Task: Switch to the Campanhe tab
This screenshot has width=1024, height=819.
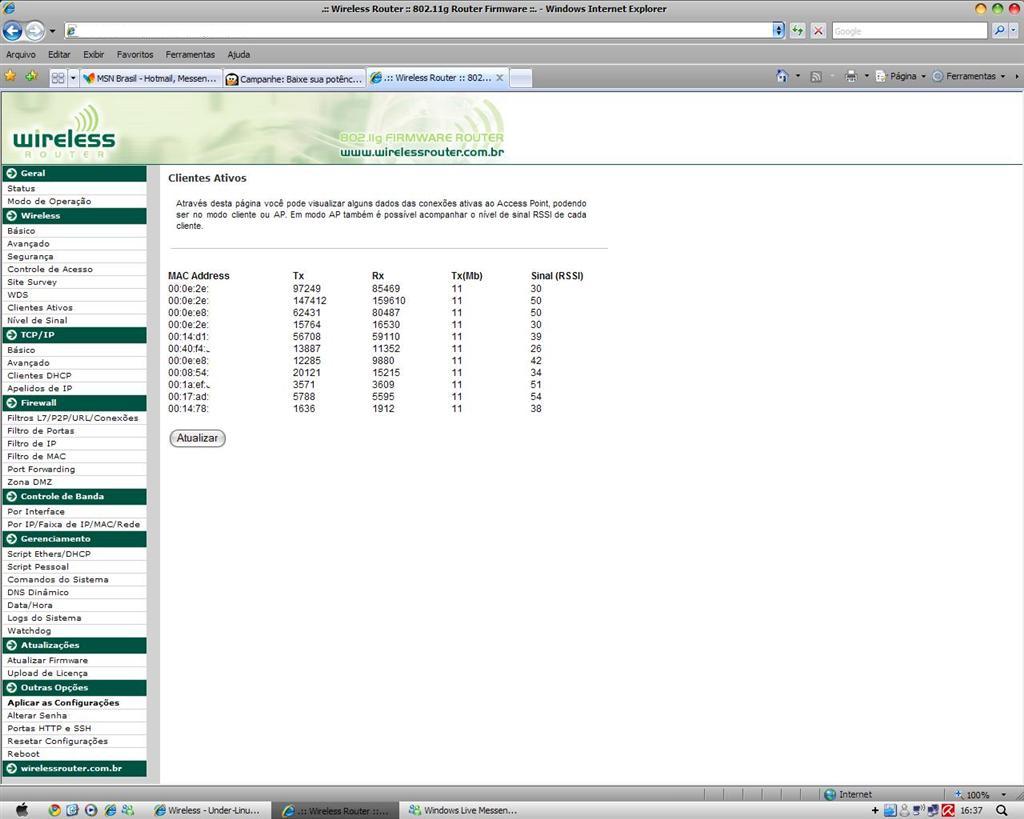Action: 294,78
